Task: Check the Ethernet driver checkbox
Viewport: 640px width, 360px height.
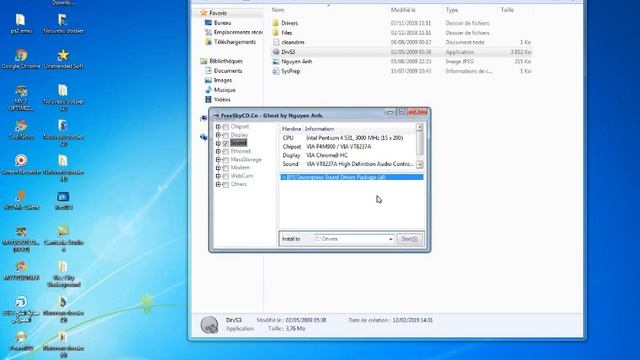Action: coord(226,151)
